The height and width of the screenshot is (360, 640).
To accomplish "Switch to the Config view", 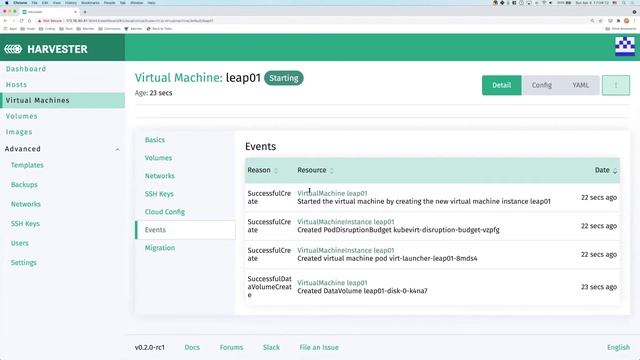I will [542, 85].
